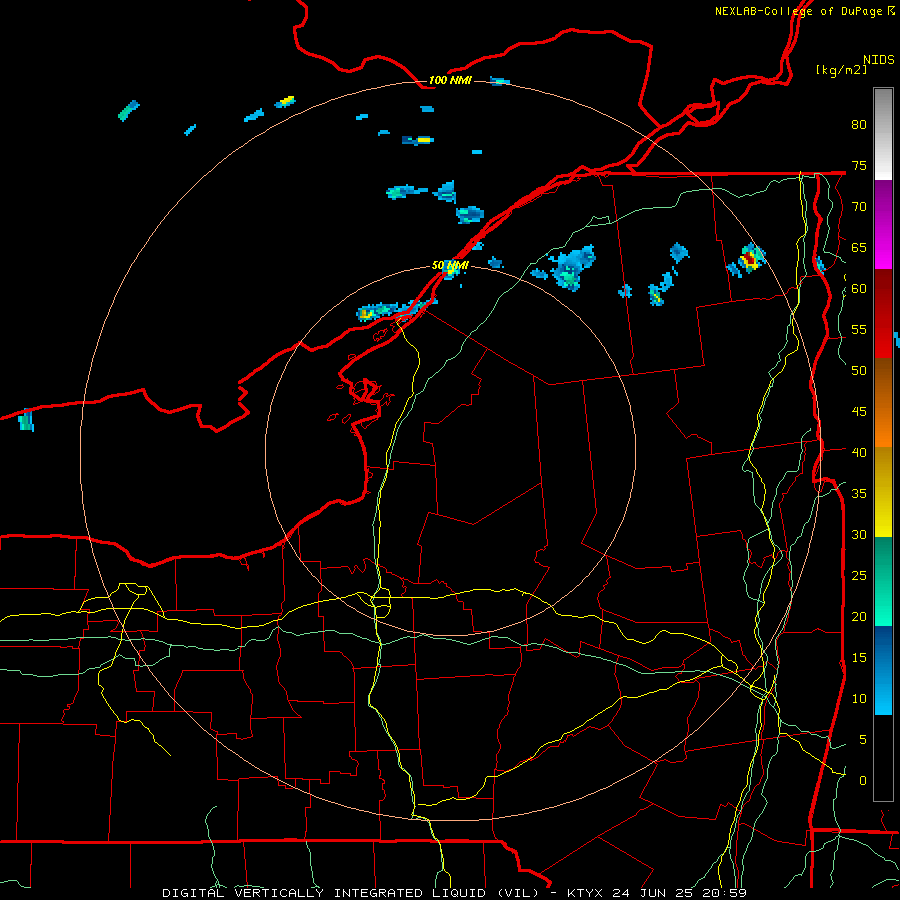Pick the green segment of the color bar

pyautogui.click(x=883, y=581)
